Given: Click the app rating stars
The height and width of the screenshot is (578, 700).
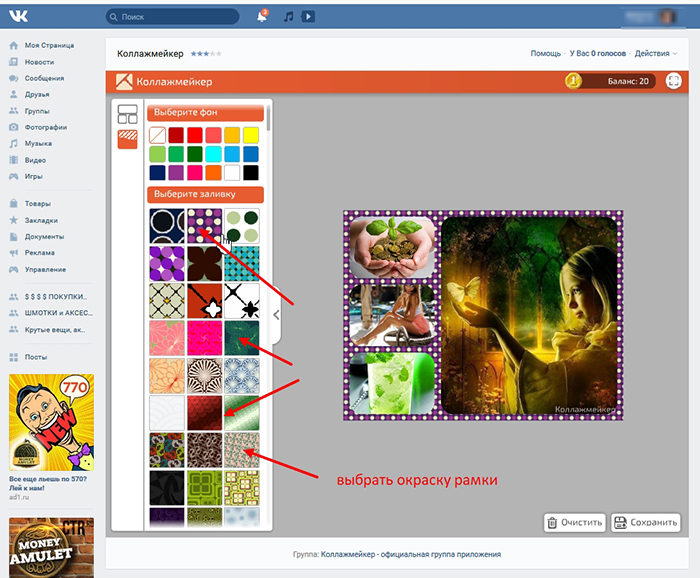Looking at the screenshot, I should pos(206,54).
